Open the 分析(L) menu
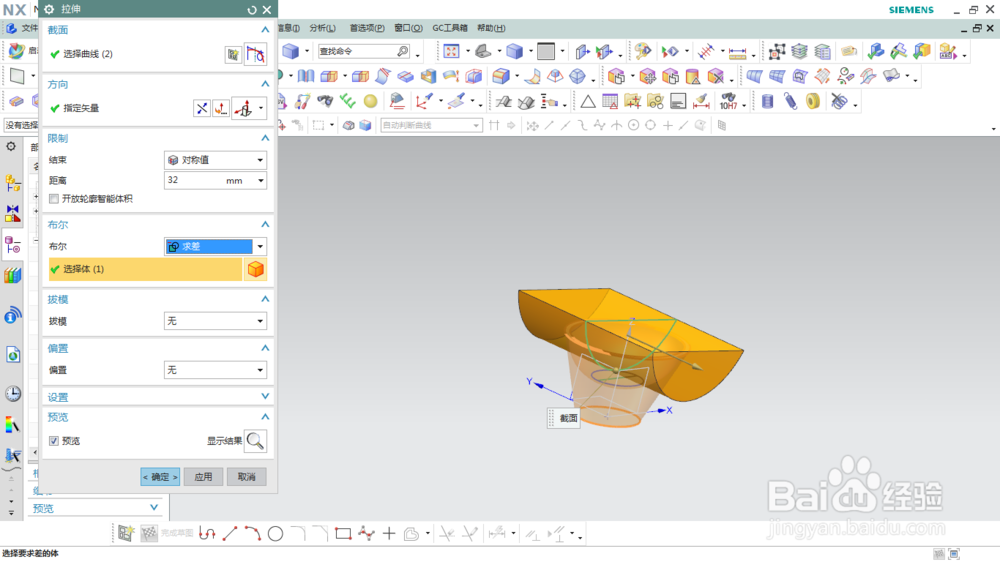The width and height of the screenshot is (1000, 562). pos(323,28)
